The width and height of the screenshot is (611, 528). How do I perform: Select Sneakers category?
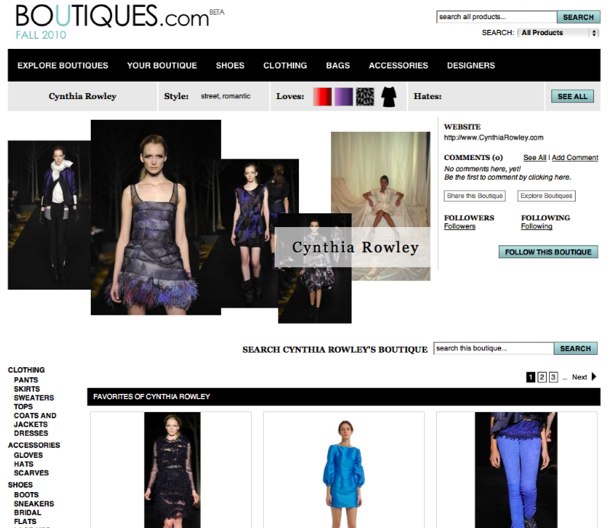point(34,504)
